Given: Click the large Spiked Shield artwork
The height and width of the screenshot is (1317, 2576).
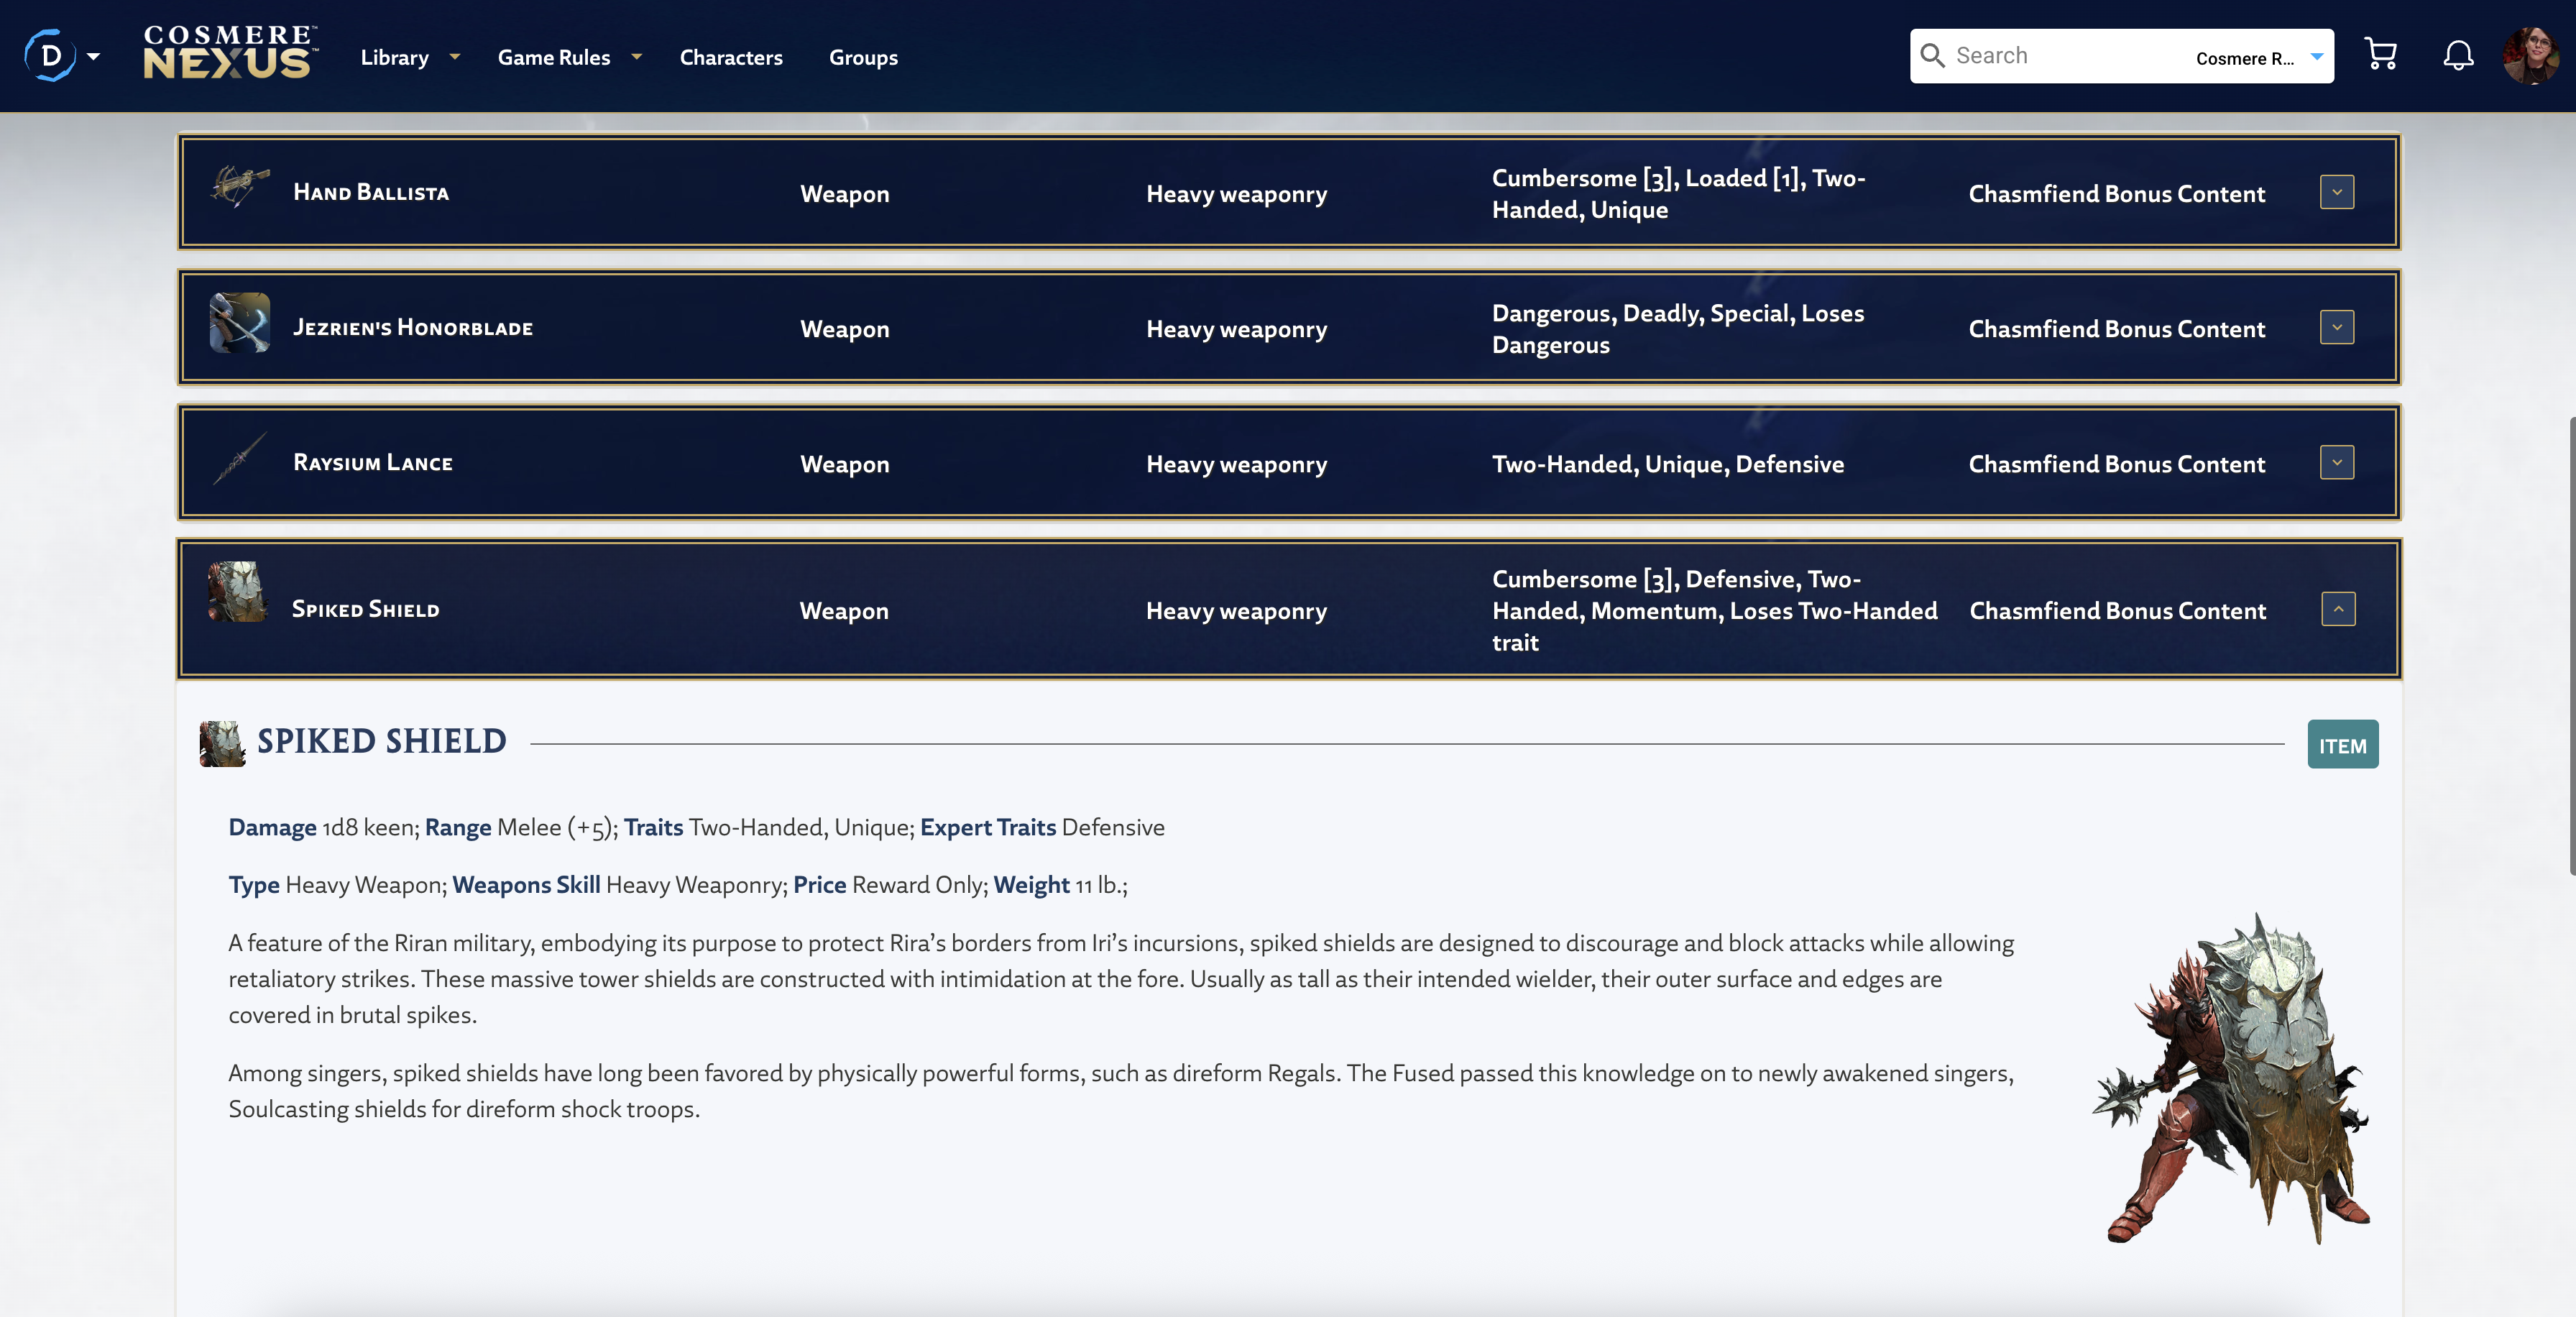Looking at the screenshot, I should [2230, 1078].
